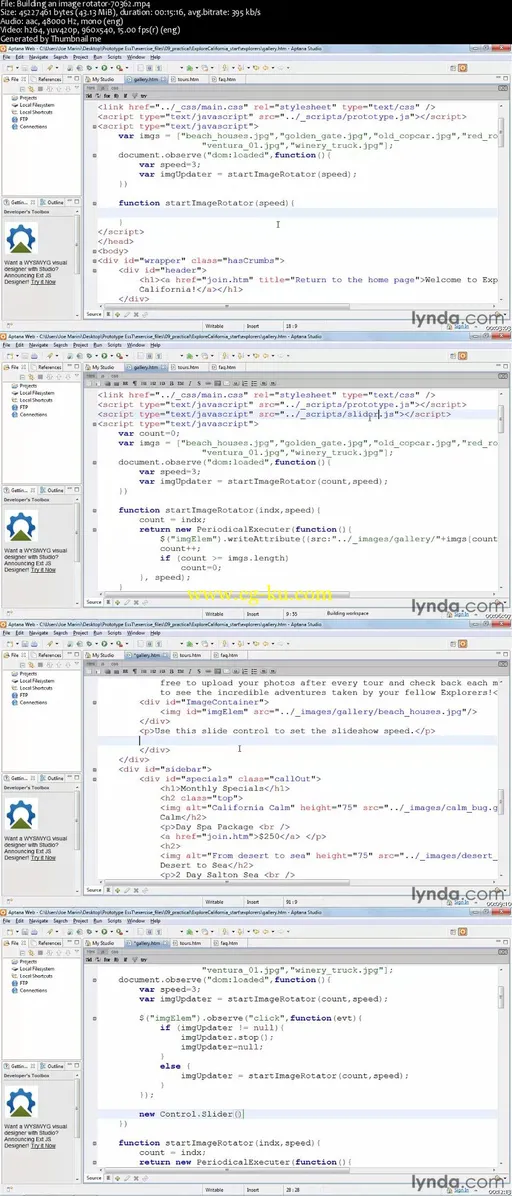Switch to the tours.htm tab in the topmost frame
Viewport: 512px width, 1196px height.
click(185, 79)
